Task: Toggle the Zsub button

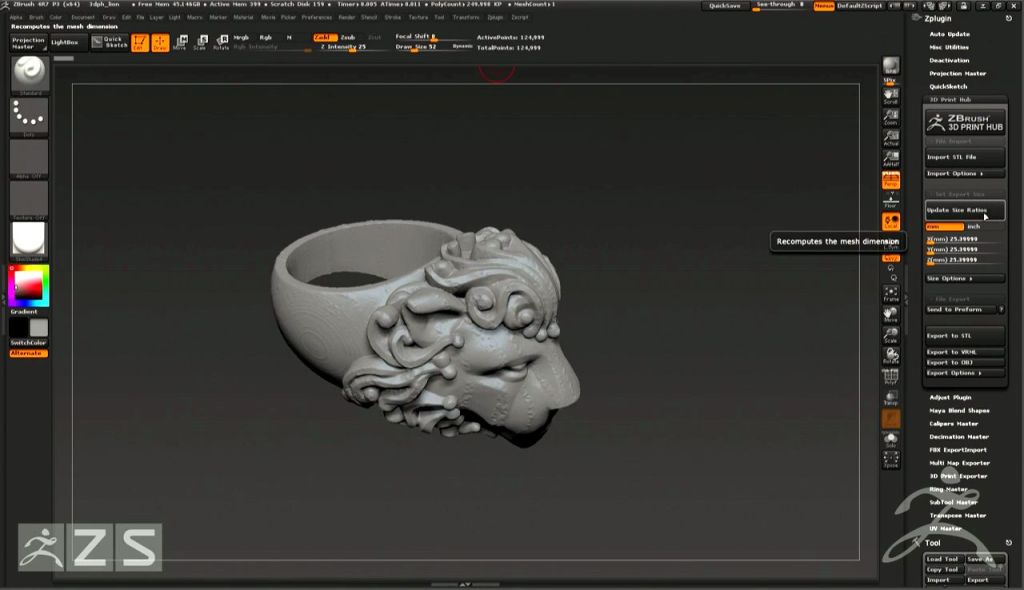Action: [347, 38]
